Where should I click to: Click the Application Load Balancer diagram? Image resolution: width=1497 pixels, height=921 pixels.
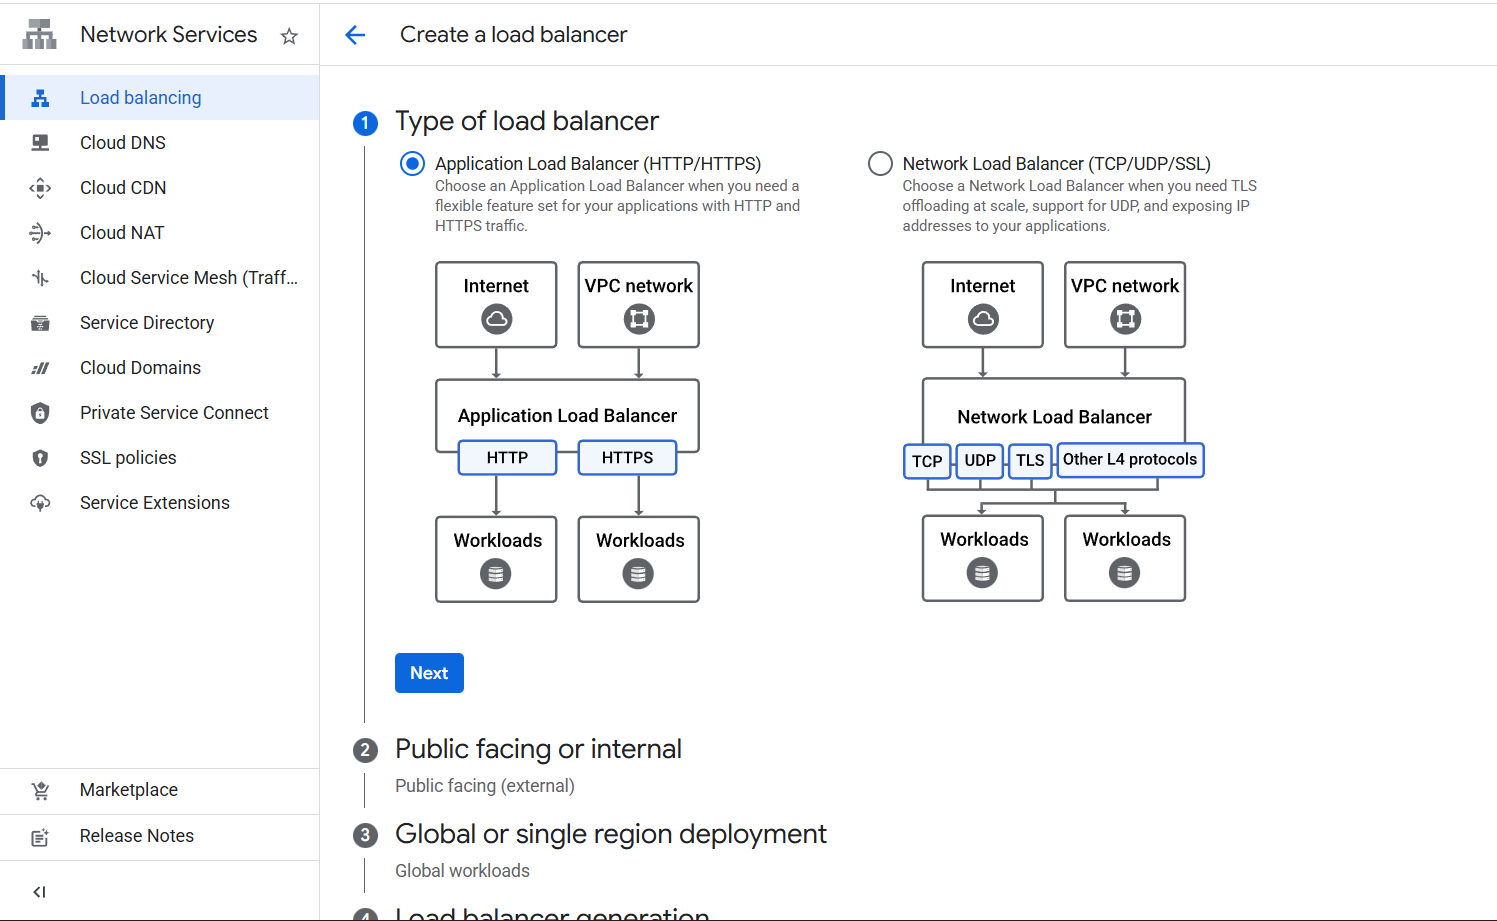(567, 432)
